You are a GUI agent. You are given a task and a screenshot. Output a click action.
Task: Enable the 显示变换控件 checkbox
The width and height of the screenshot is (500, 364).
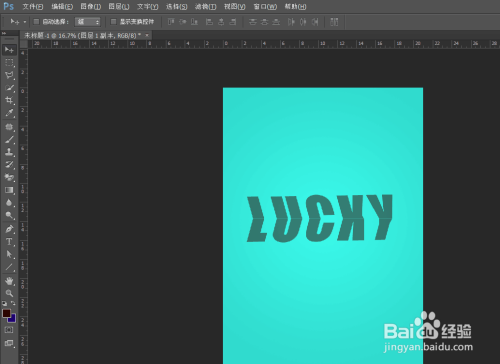click(113, 22)
